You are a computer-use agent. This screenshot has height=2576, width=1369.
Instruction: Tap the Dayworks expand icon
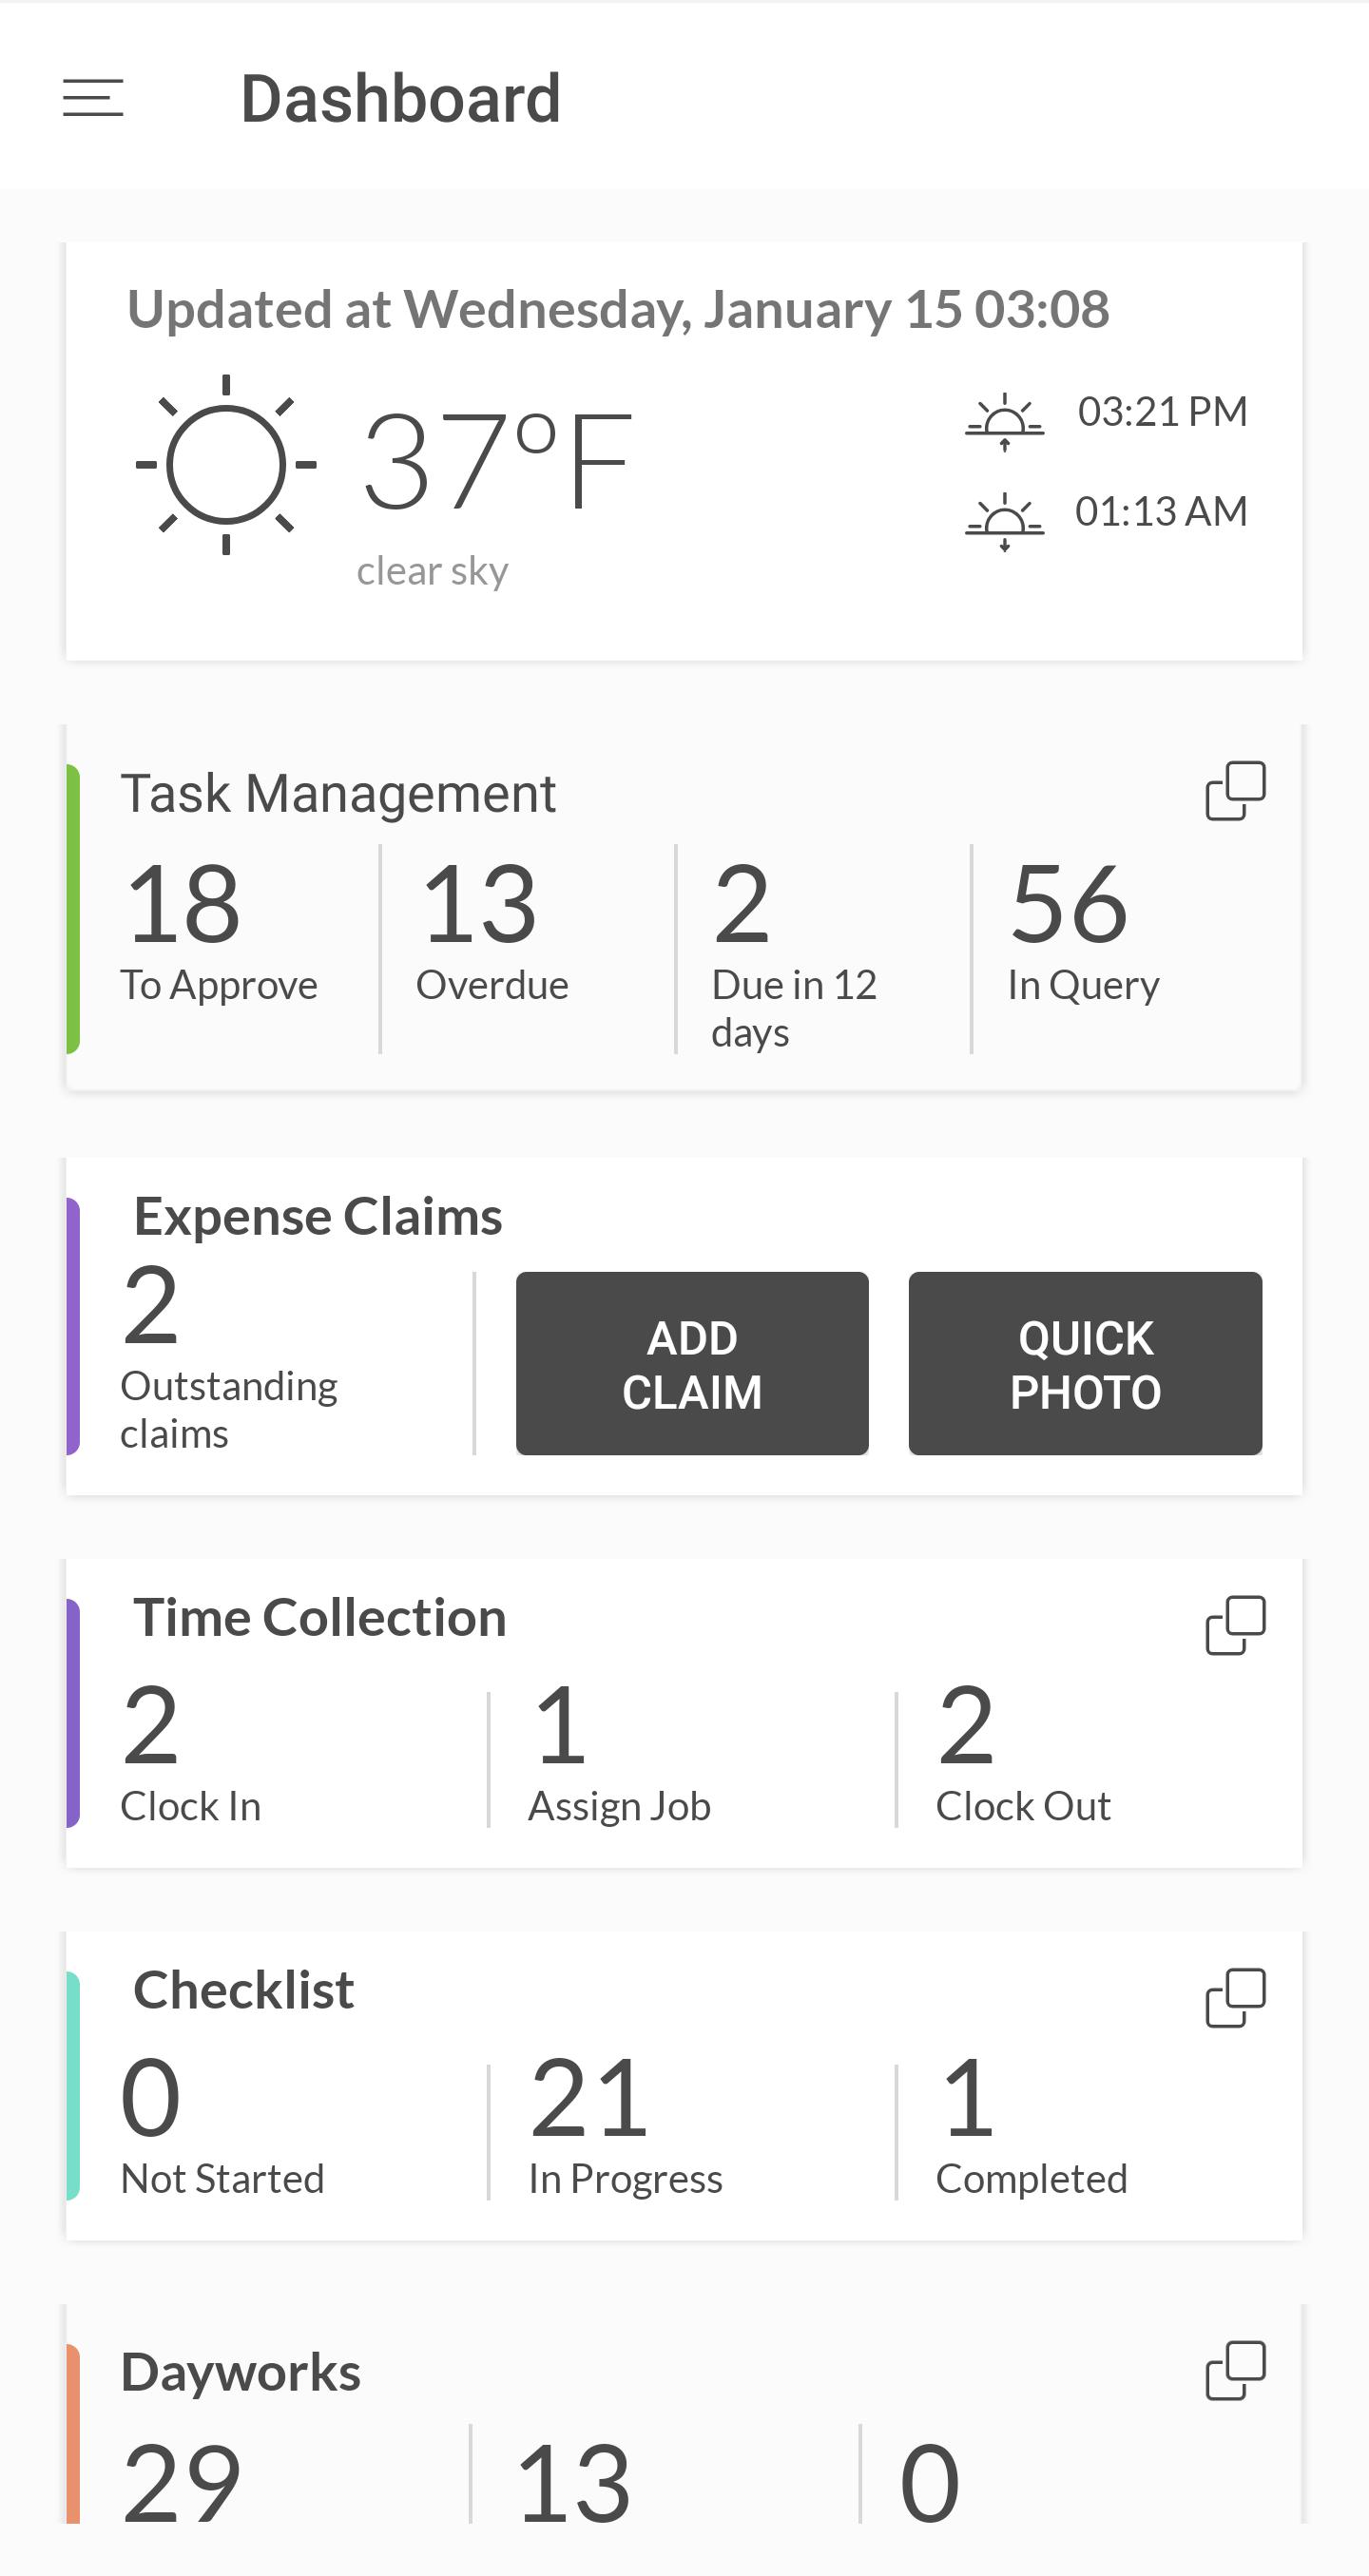(x=1235, y=2370)
